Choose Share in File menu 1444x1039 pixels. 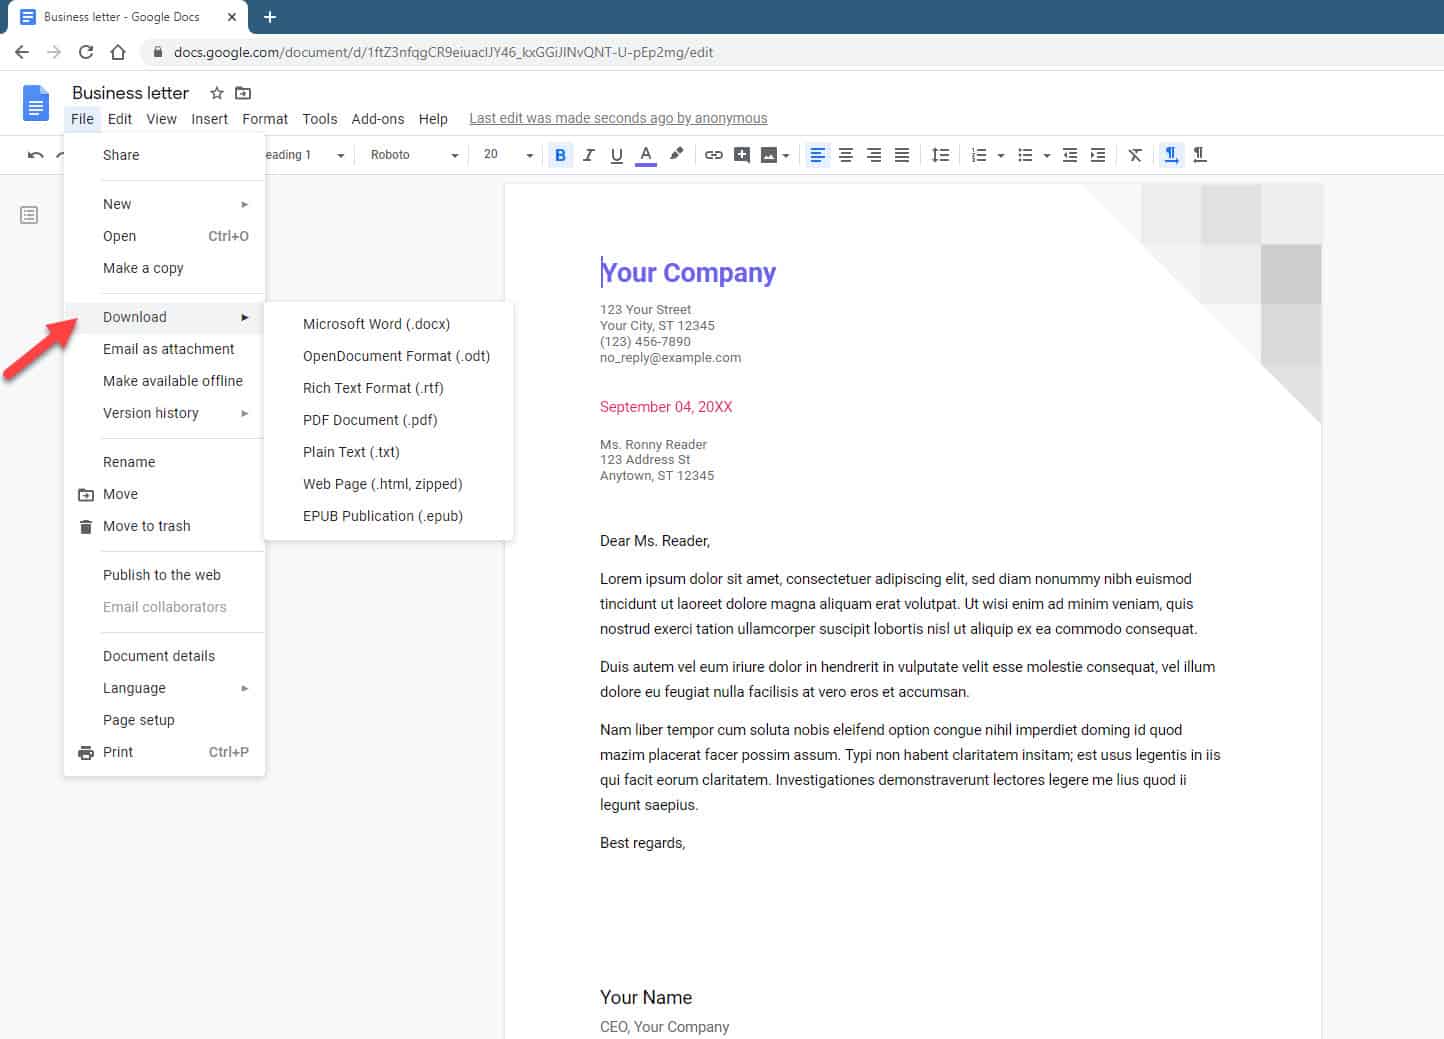[165, 155]
